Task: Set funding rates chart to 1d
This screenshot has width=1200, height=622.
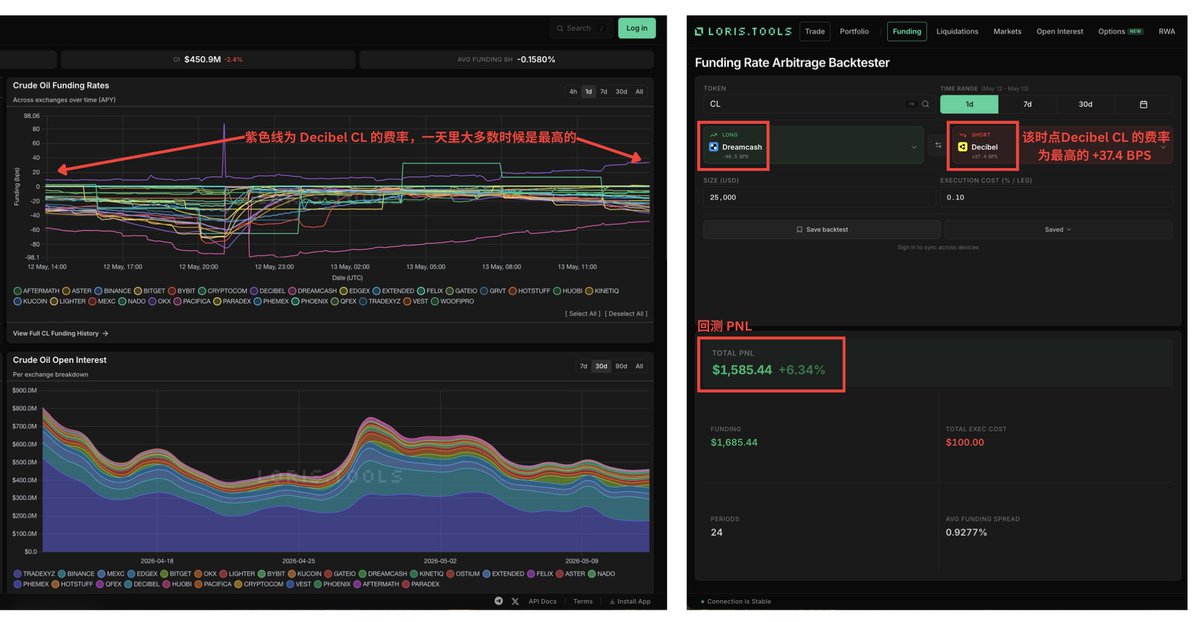Action: (588, 91)
